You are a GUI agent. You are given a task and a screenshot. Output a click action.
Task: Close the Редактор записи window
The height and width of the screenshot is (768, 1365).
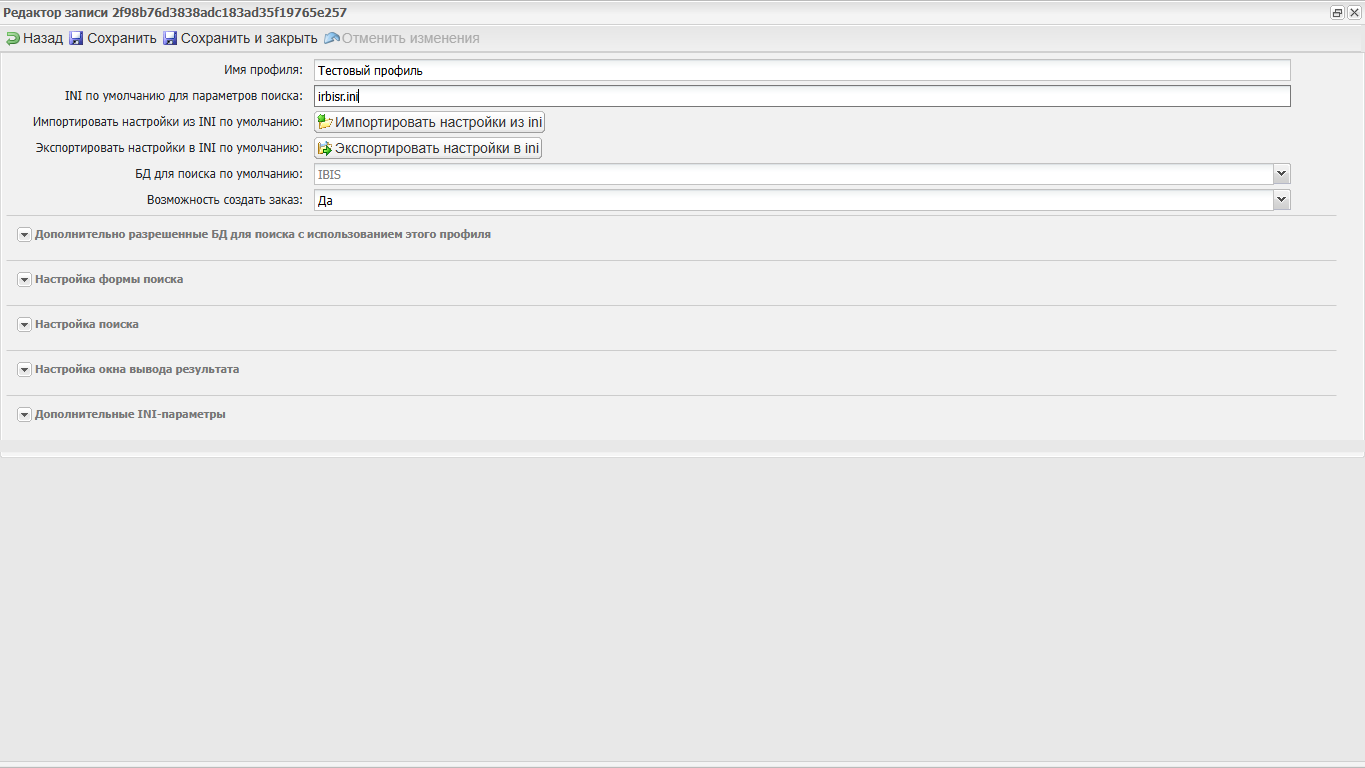[1354, 13]
